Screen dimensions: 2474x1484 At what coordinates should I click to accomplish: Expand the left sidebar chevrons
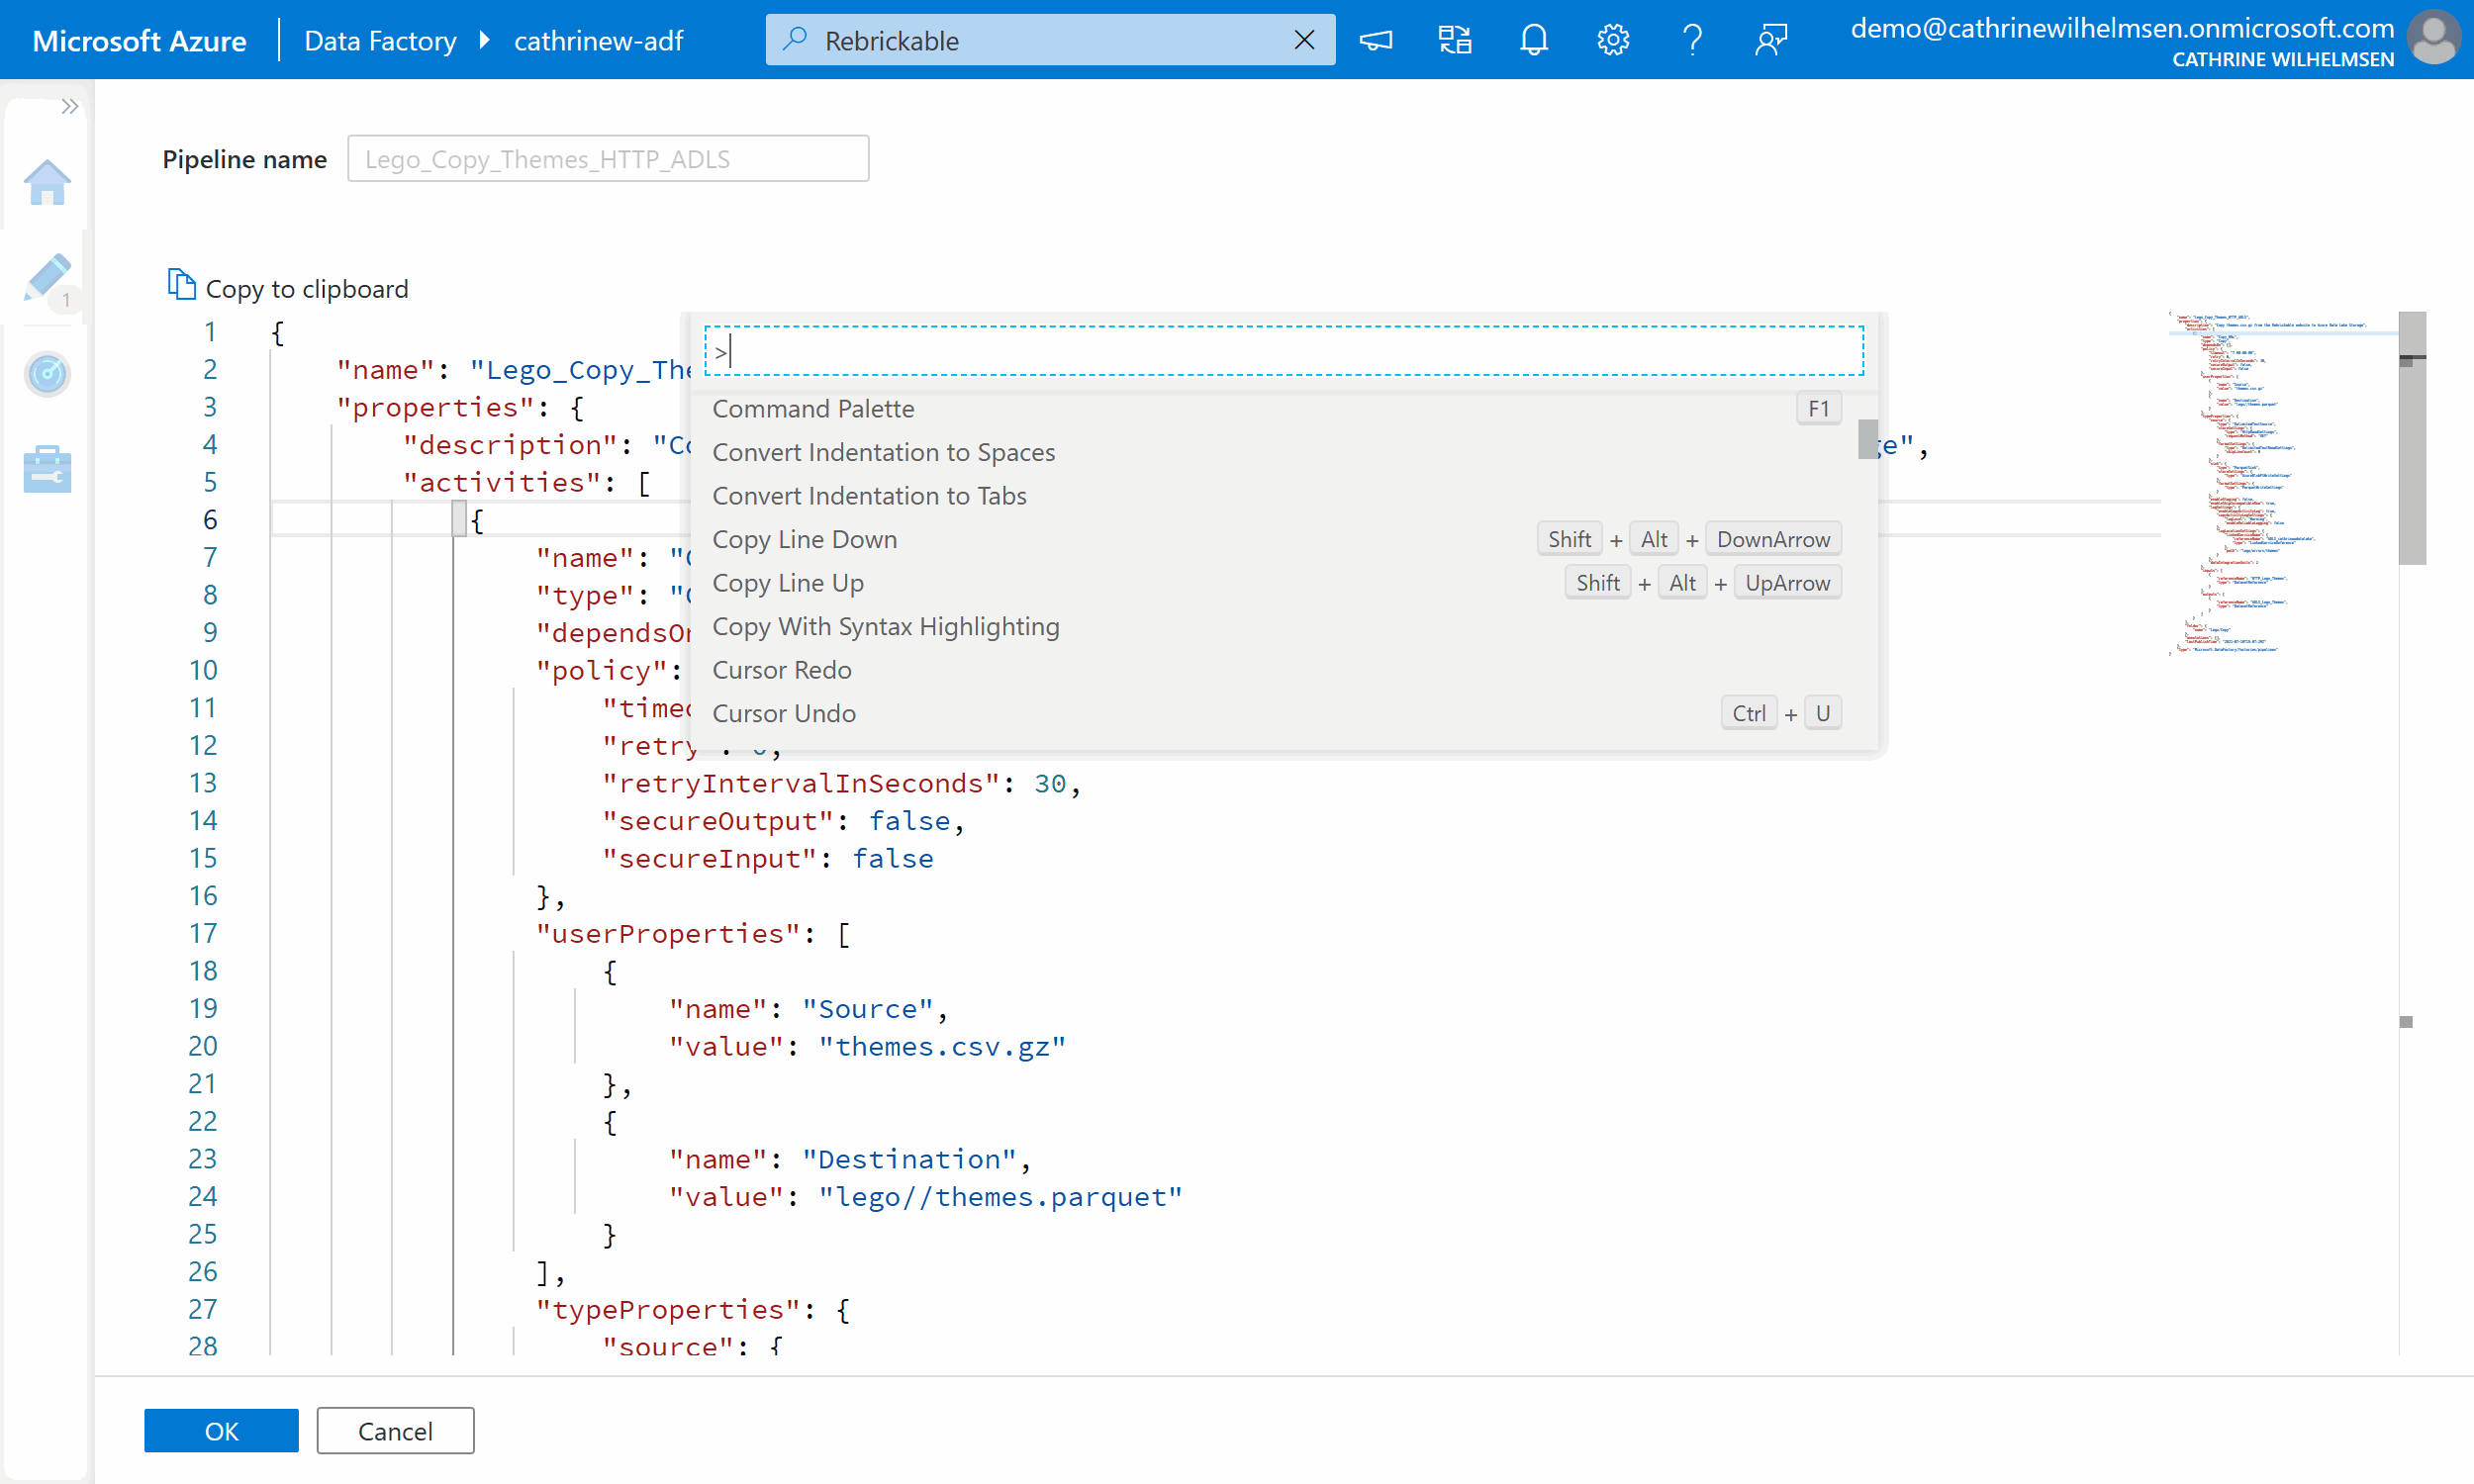69,106
